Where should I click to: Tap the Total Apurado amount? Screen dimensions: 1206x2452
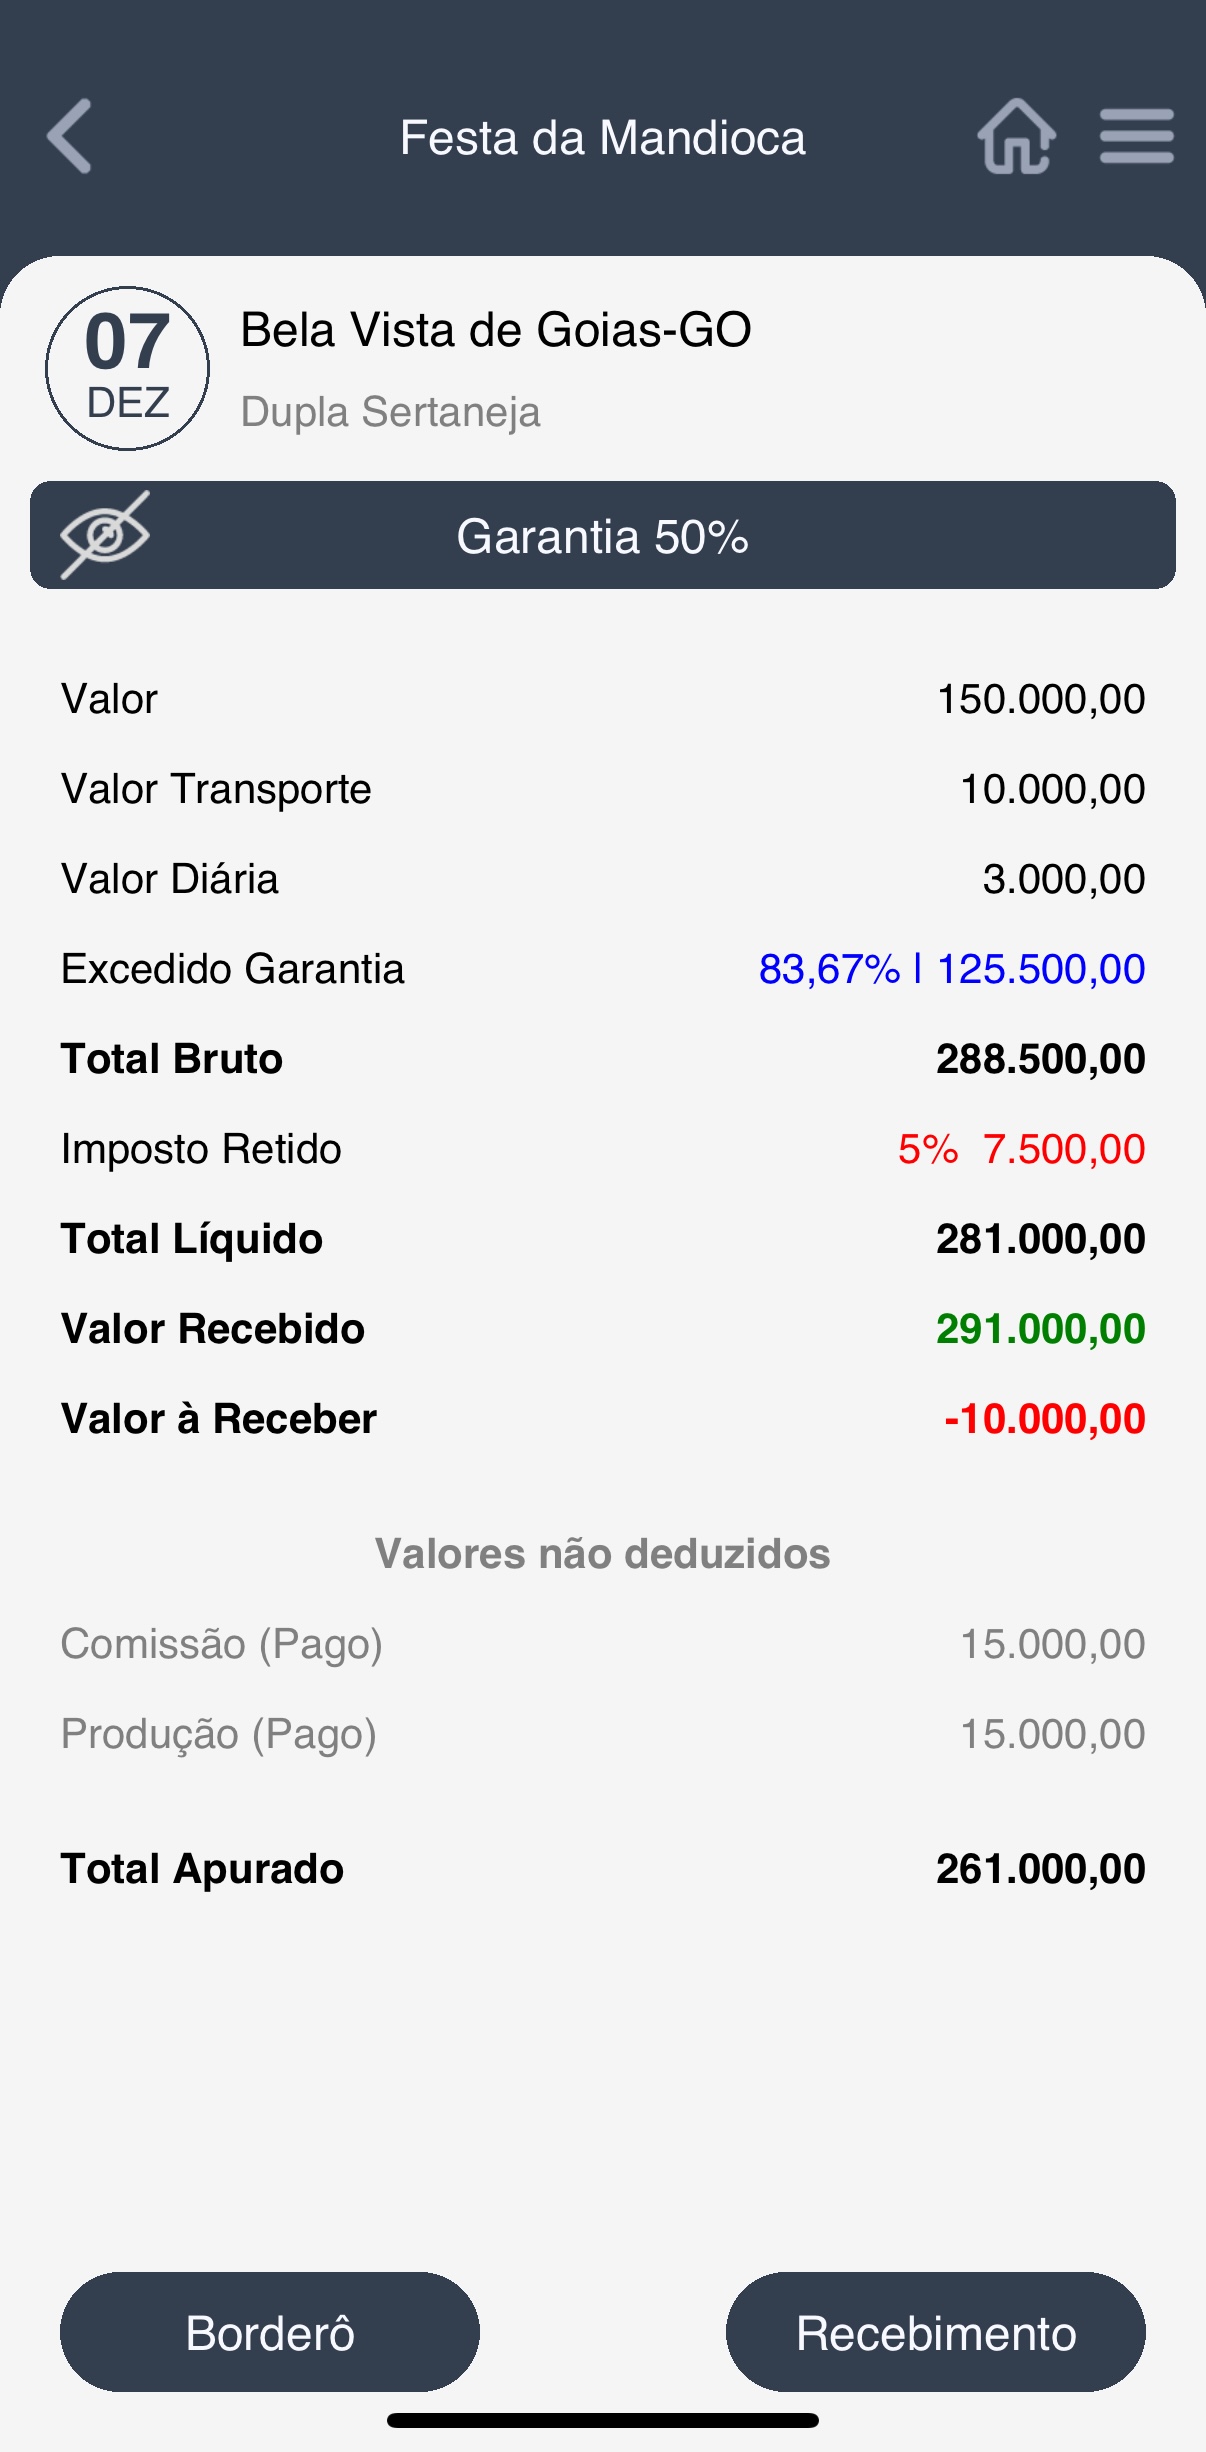[1040, 1869]
